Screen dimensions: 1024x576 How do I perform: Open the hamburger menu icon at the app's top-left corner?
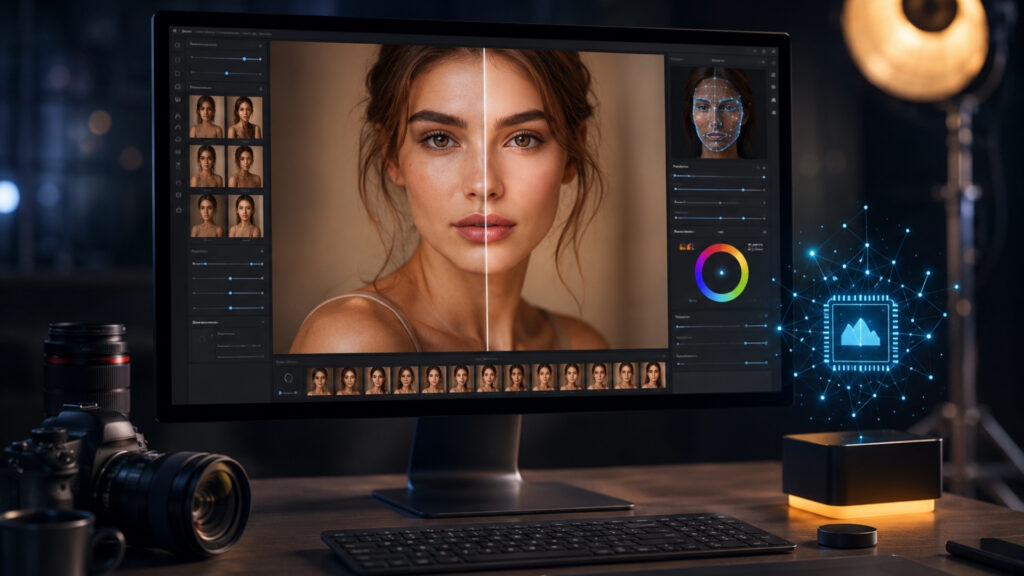click(x=174, y=31)
